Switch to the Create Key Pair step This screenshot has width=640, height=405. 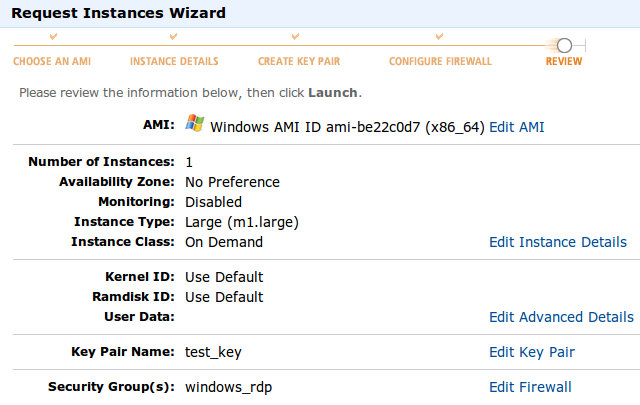[x=299, y=62]
